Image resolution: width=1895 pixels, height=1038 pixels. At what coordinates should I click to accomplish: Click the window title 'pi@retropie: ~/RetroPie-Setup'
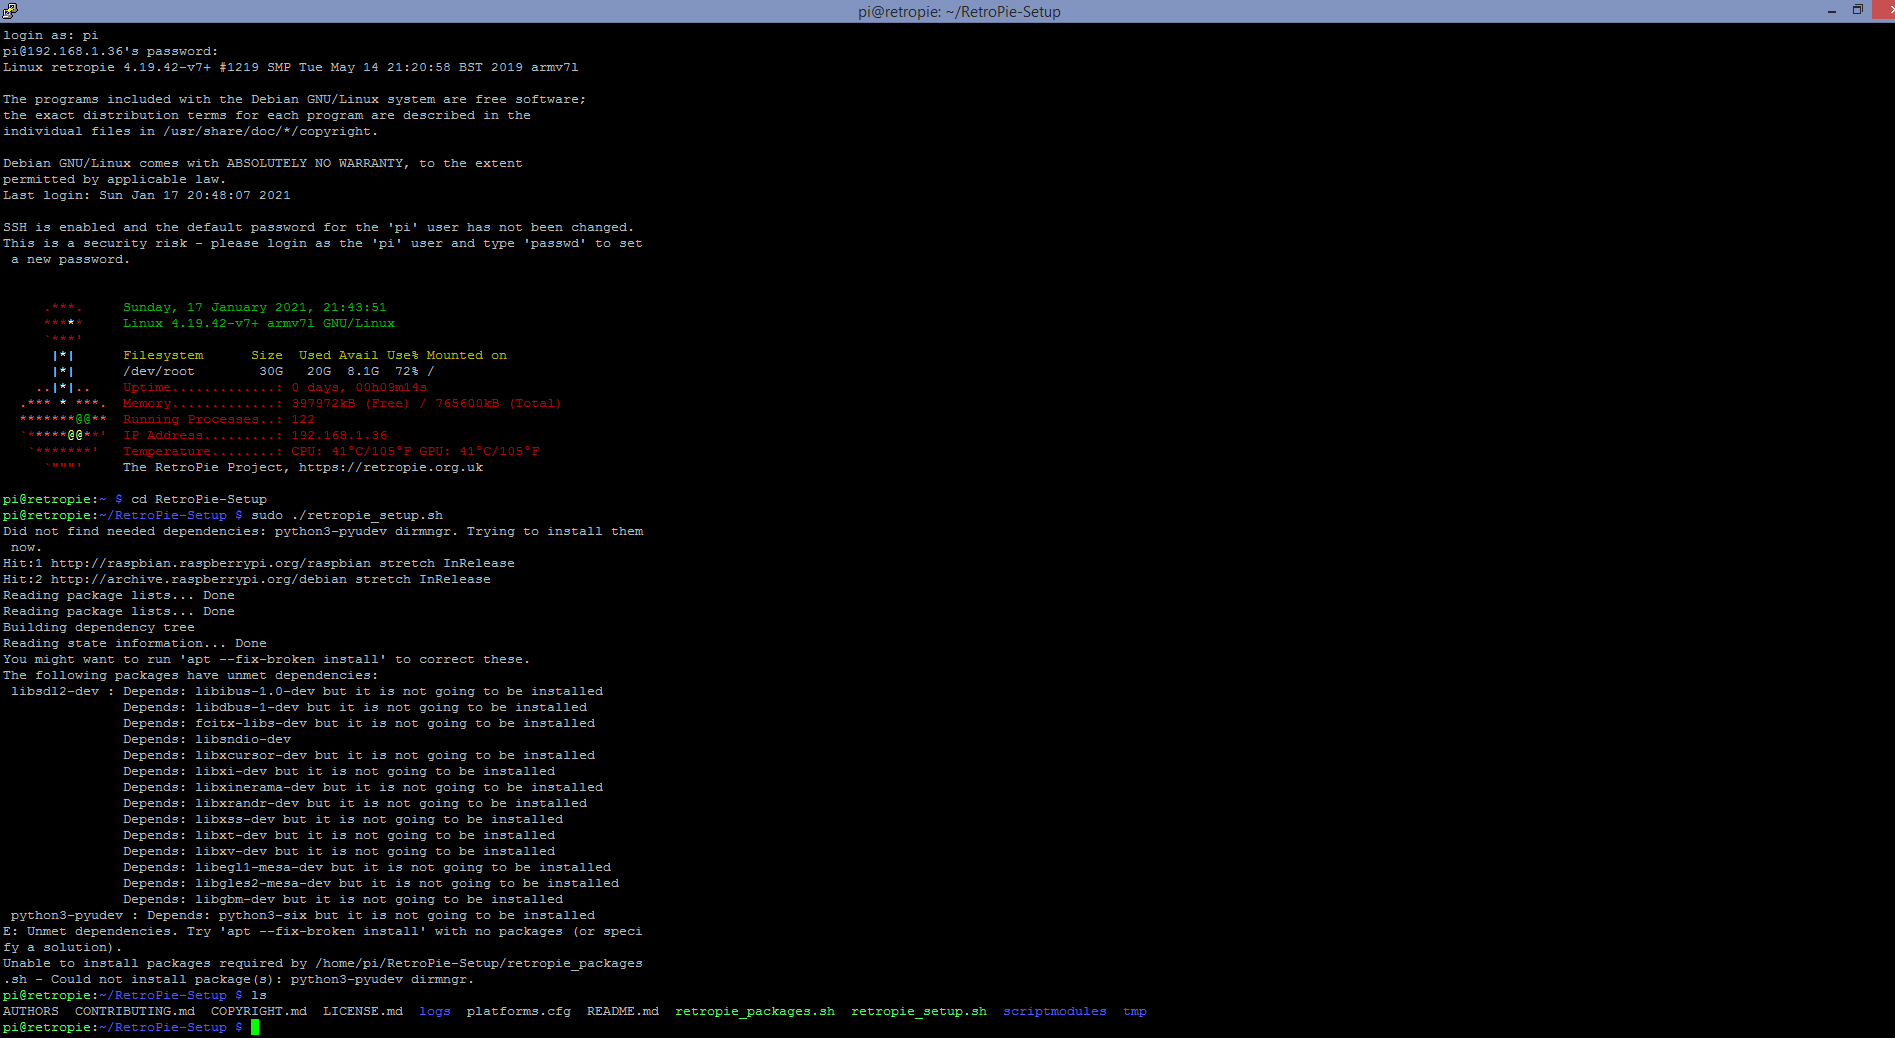click(x=958, y=12)
